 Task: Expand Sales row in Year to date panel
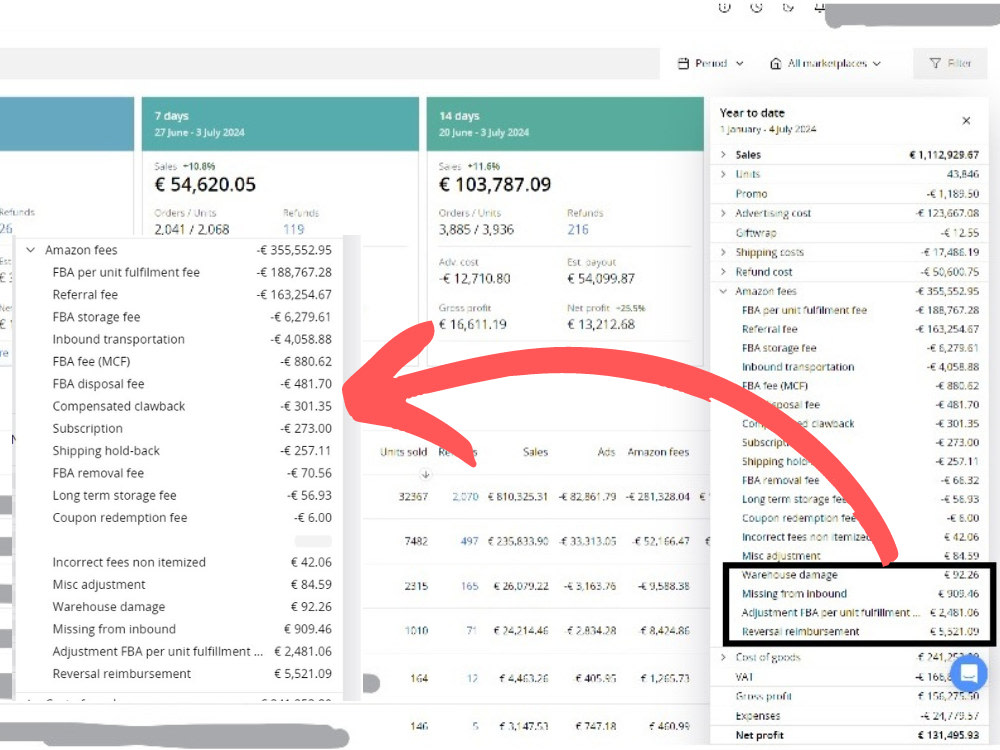723,154
